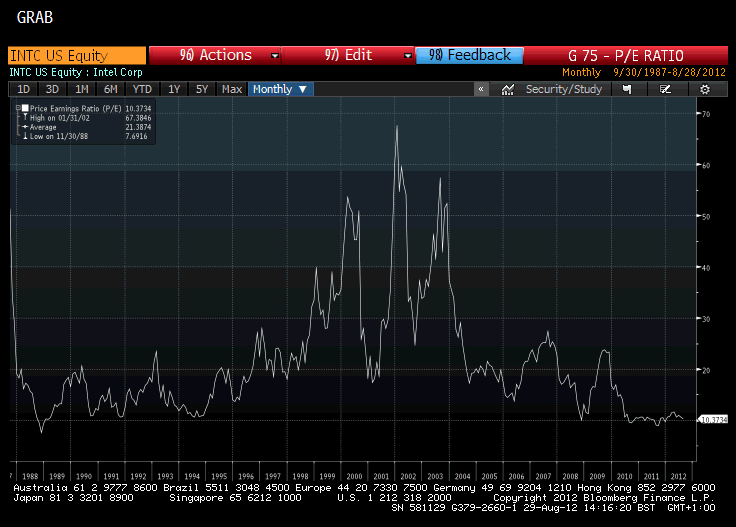
Task: Click the Feedback button
Action: pyautogui.click(x=469, y=55)
